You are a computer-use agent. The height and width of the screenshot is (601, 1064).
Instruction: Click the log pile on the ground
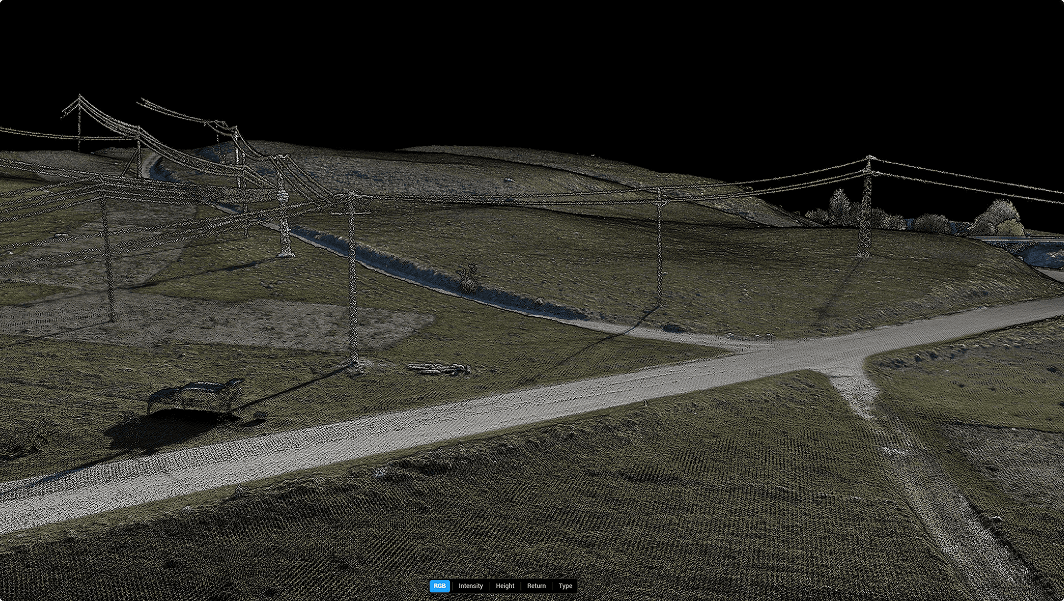pyautogui.click(x=438, y=368)
